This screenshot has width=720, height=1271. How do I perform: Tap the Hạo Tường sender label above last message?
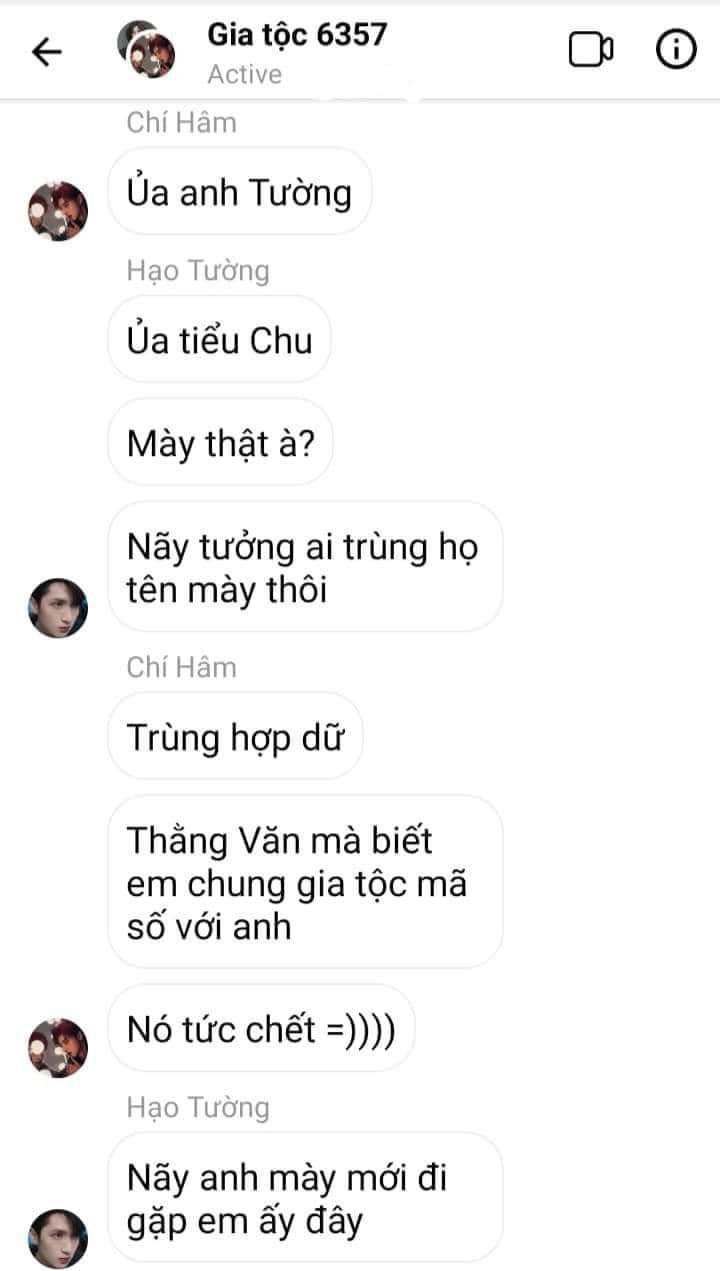(x=198, y=1107)
